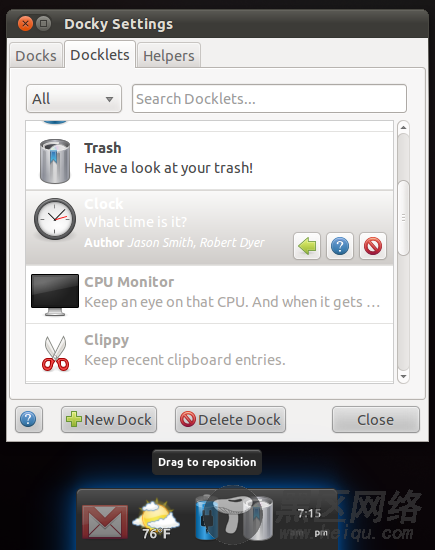
Task: Click the scrollbar down arrow
Action: point(403,376)
